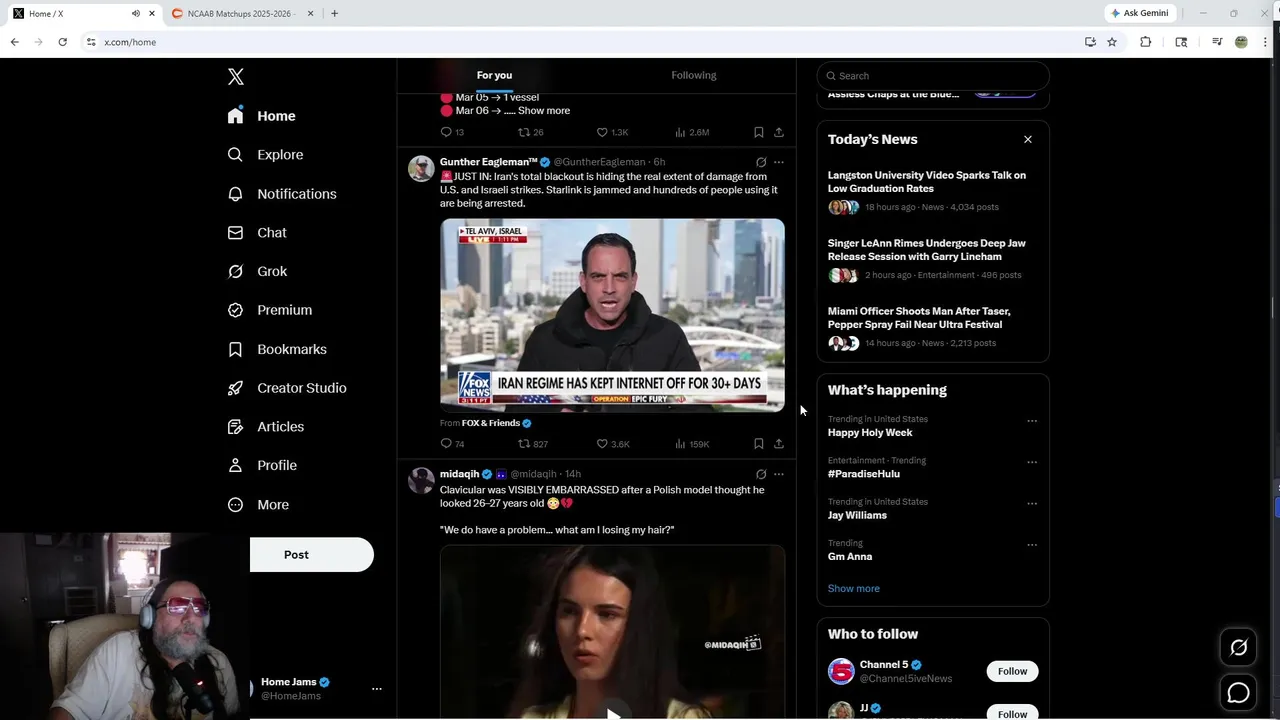The height and width of the screenshot is (720, 1280).
Task: Open Happy Holy Week trend
Action: click(x=870, y=433)
